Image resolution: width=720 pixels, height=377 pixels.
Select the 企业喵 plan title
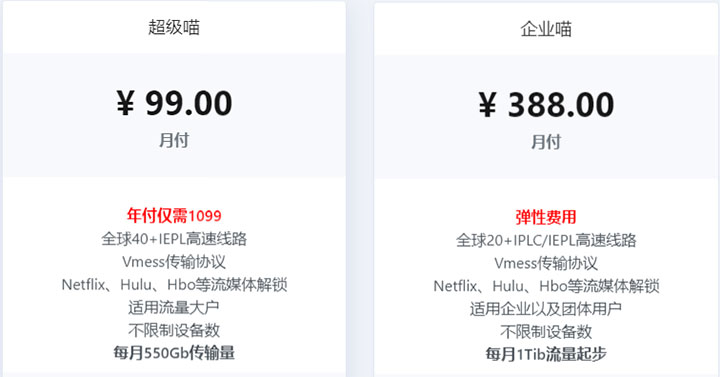[546, 29]
